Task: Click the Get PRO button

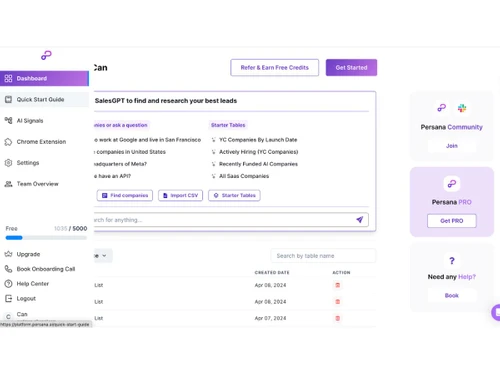Action: 452,221
